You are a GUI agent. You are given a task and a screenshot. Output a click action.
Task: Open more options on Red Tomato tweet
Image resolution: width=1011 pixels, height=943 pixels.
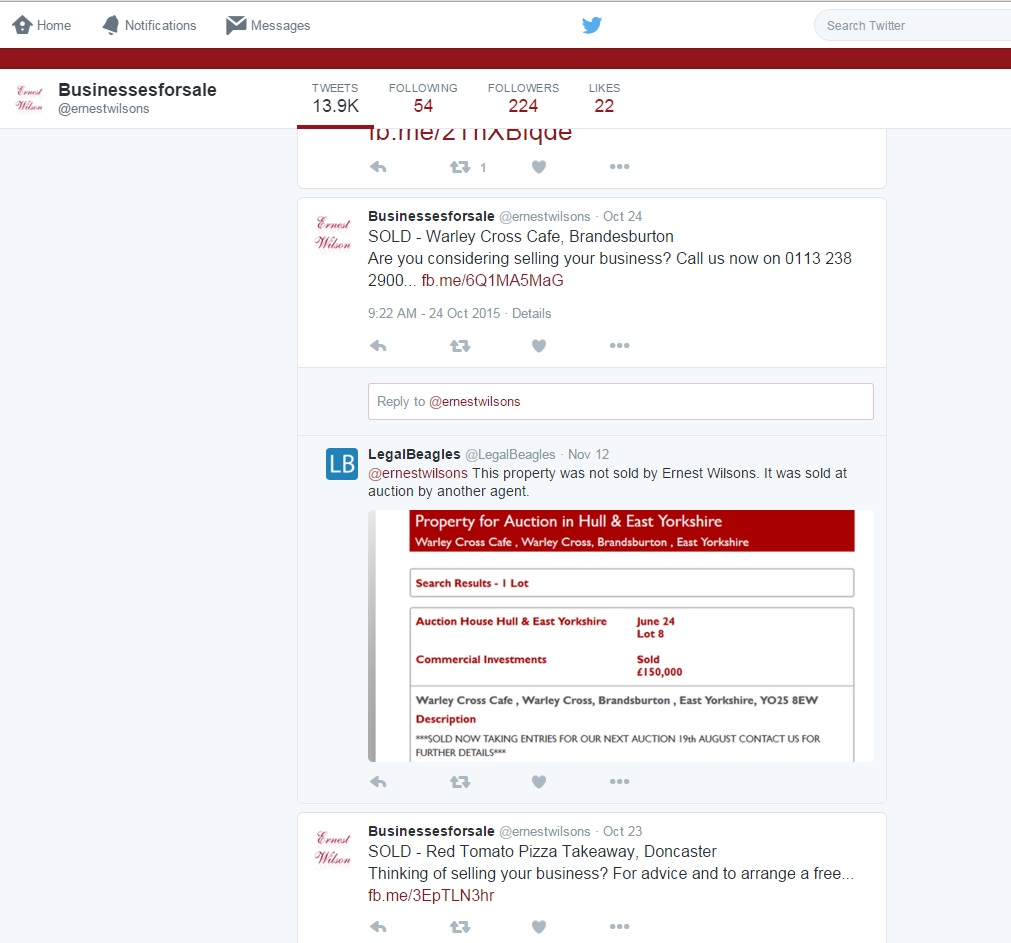point(620,926)
